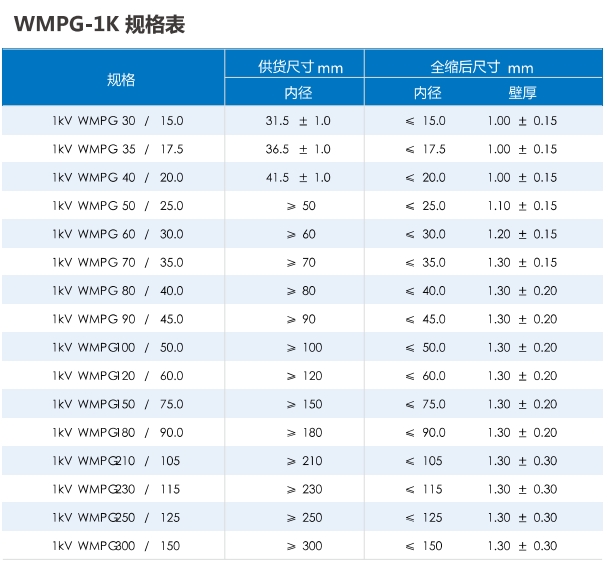Select supplied diameter '≥ 150'
This screenshot has height=577, width=610.
tap(305, 404)
